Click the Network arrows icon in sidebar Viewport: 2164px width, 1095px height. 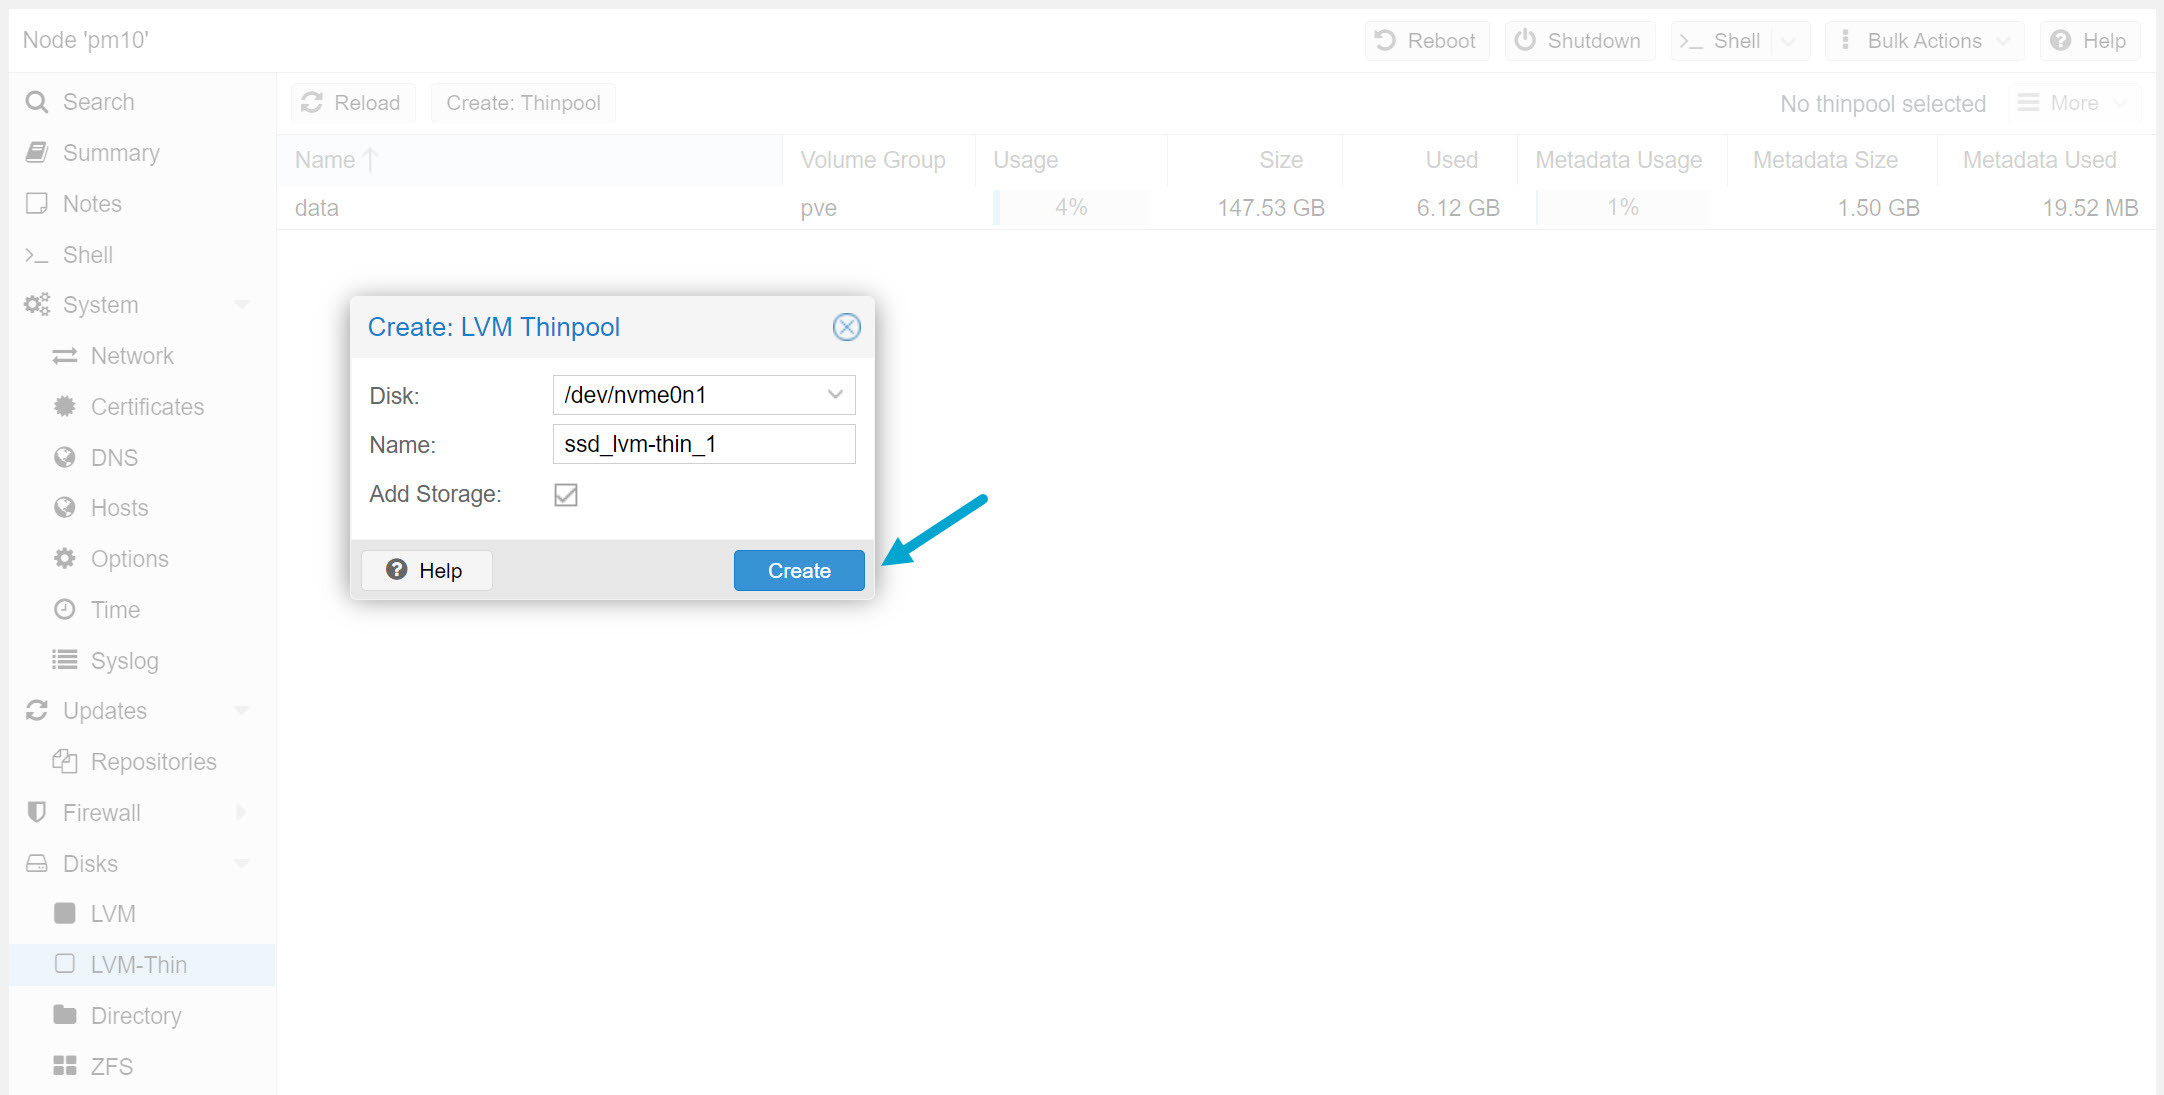(x=65, y=356)
